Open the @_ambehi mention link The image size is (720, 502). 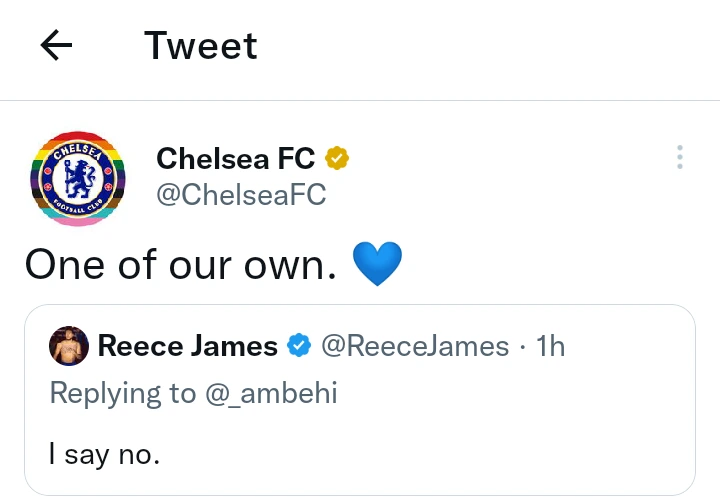pyautogui.click(x=270, y=393)
